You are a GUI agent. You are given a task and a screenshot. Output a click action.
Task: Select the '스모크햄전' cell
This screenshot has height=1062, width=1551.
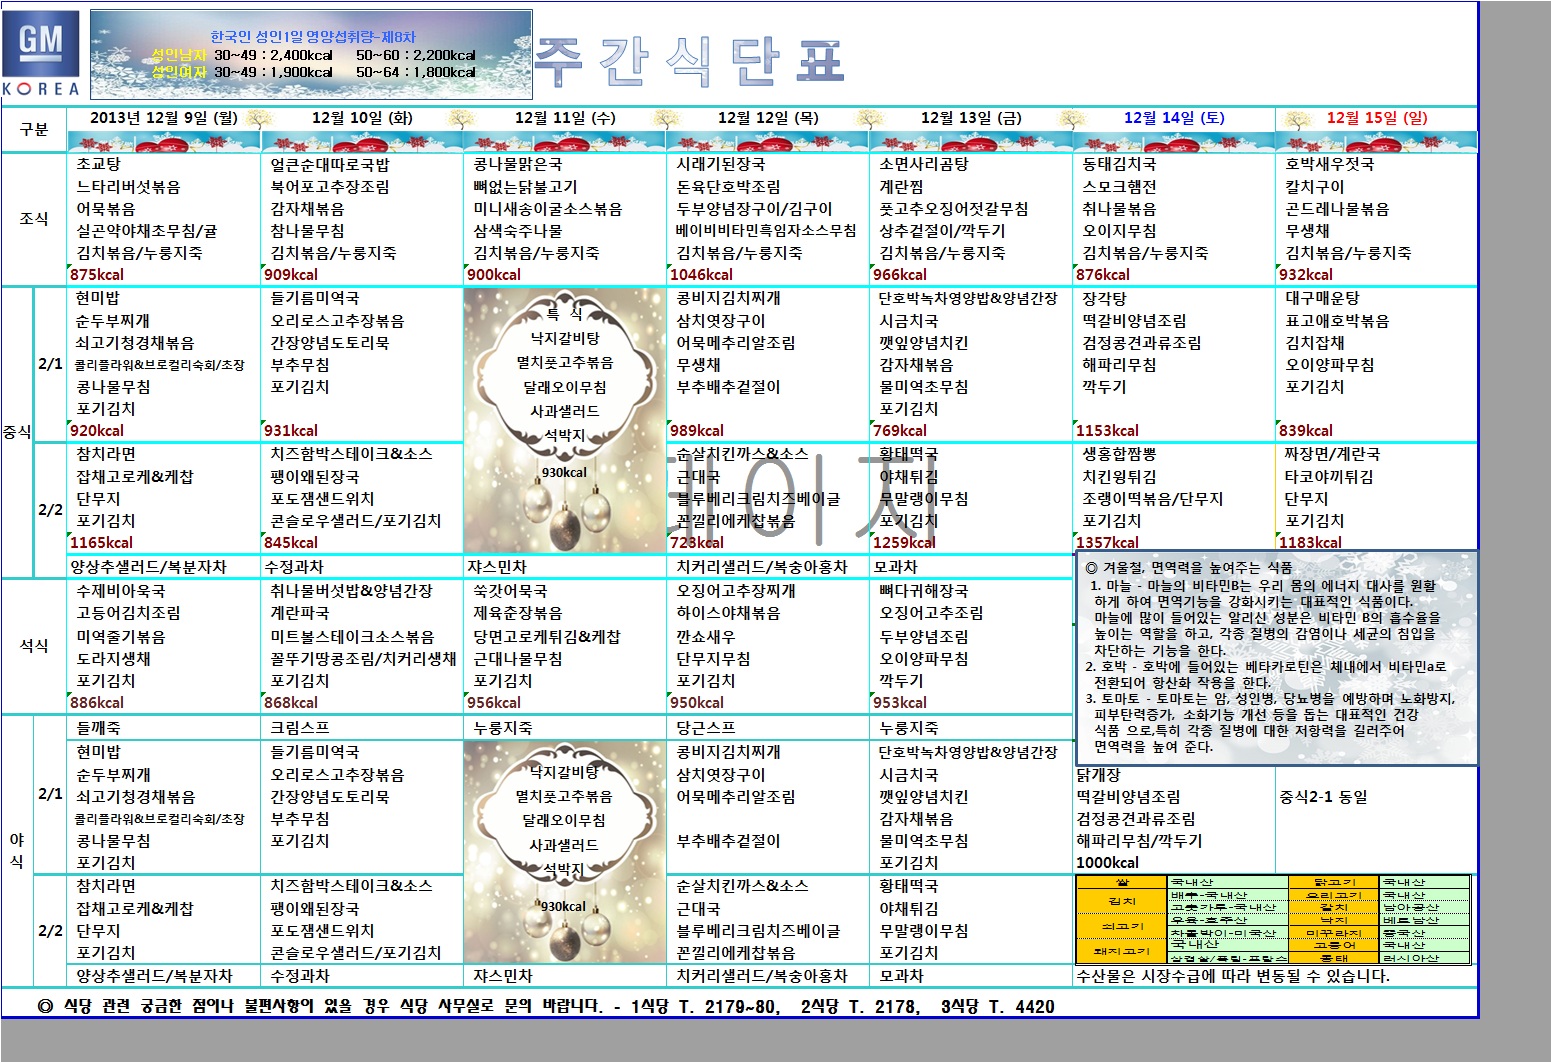1118,187
